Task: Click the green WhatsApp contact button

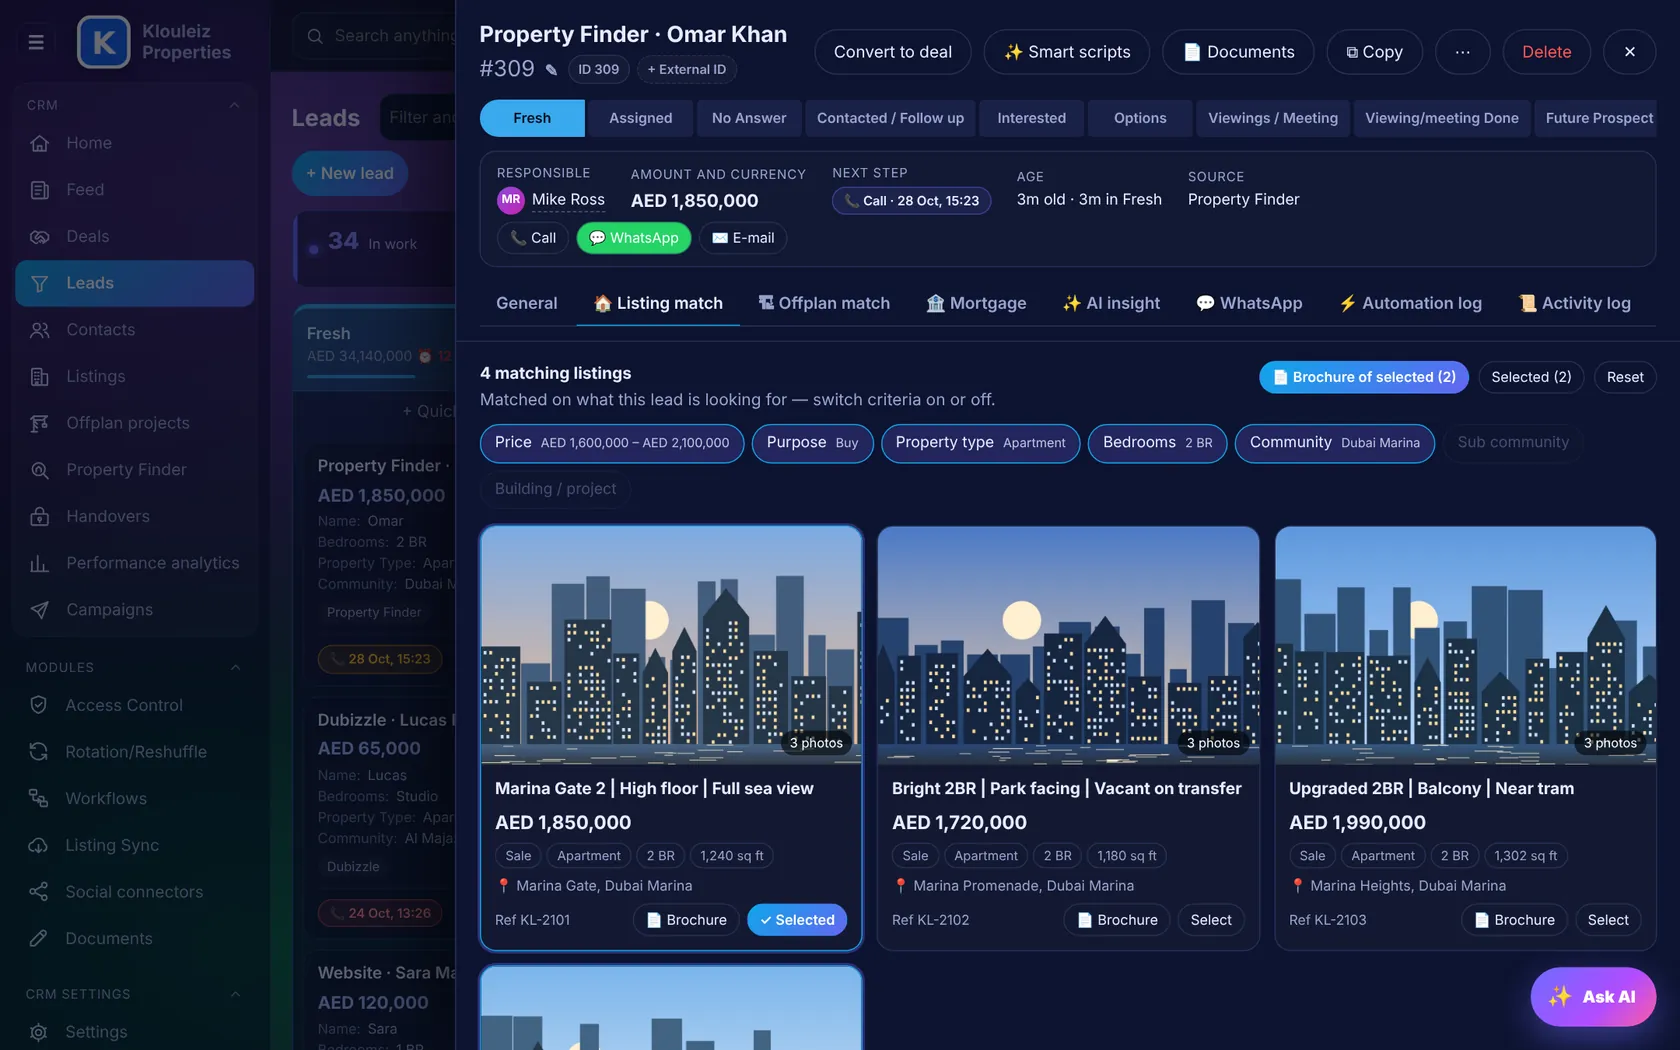Action: (634, 238)
